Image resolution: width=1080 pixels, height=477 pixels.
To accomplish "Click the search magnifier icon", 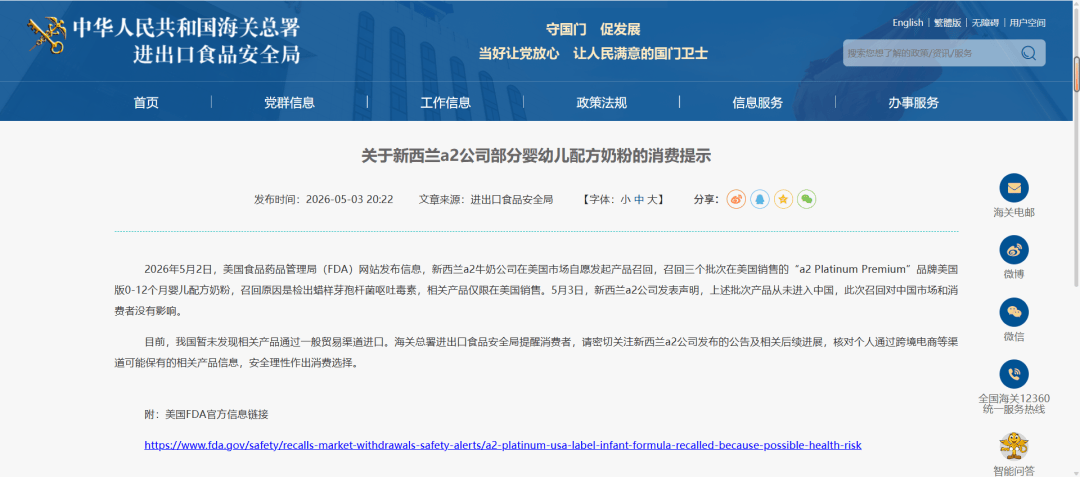I will pyautogui.click(x=1028, y=53).
